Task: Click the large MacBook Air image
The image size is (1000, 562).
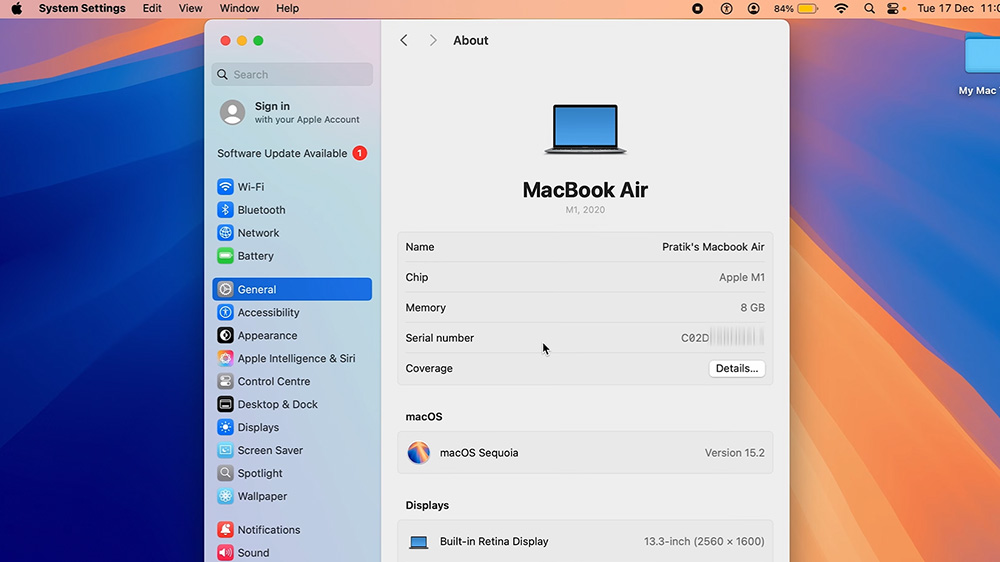Action: click(x=585, y=129)
